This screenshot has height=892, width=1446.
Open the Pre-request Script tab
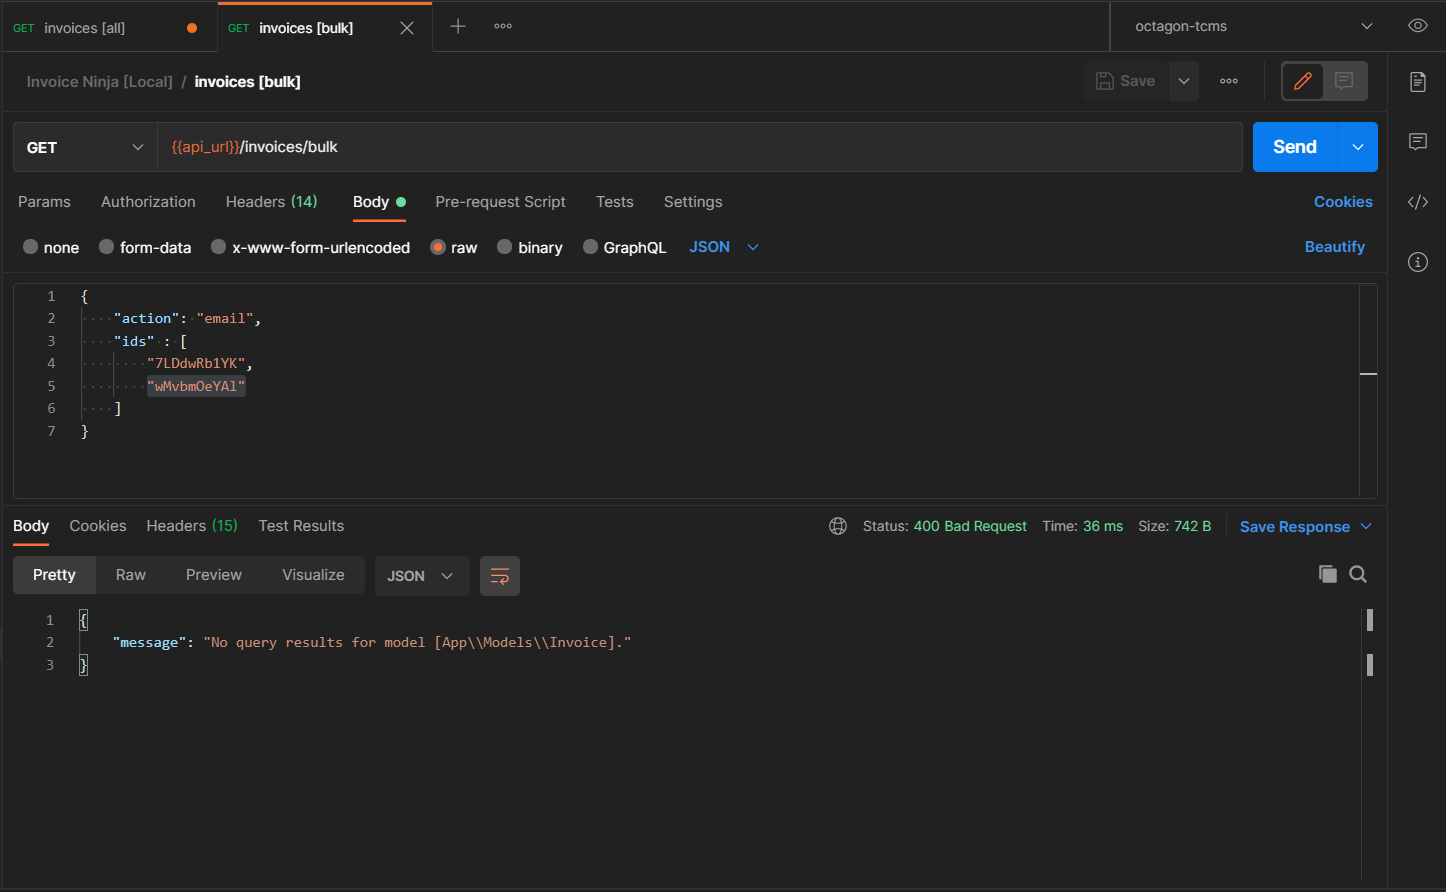(x=500, y=202)
